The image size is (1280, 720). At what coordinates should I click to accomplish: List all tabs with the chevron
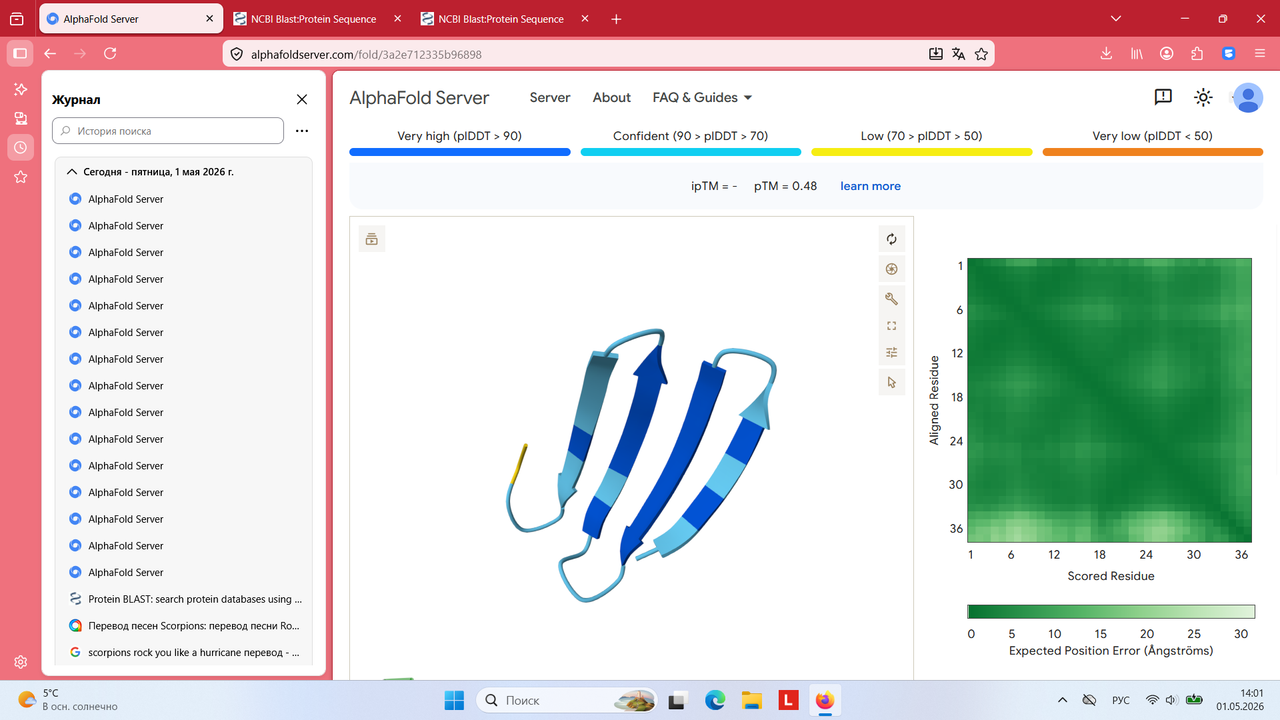1117,19
